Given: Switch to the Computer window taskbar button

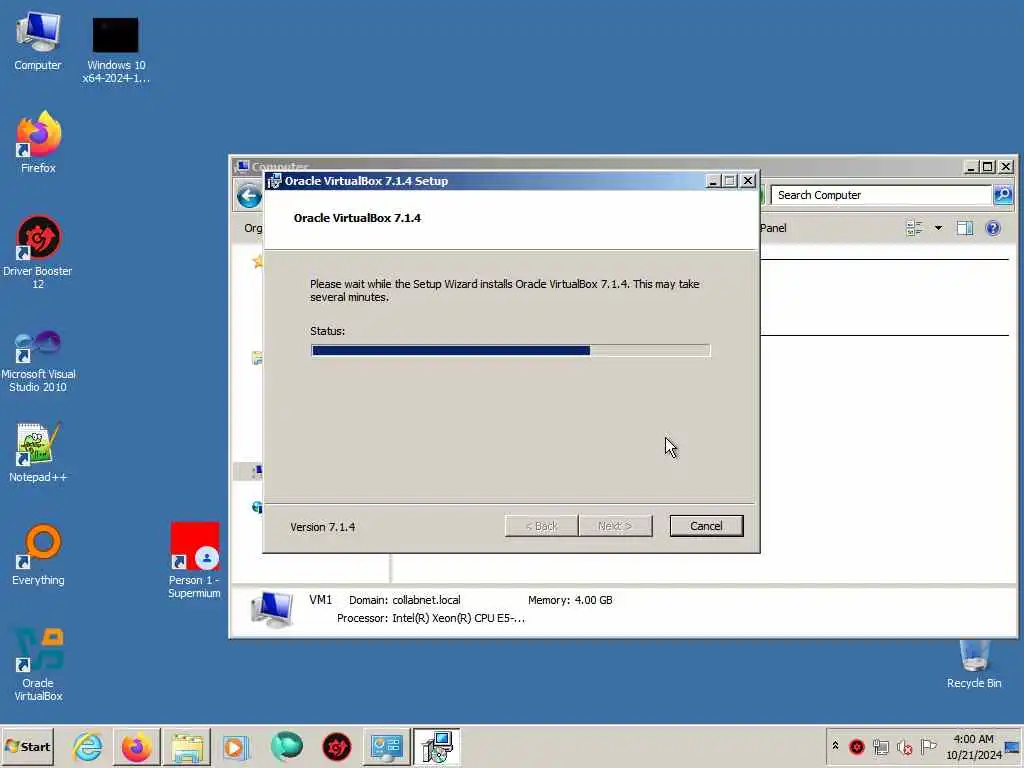Looking at the screenshot, I should point(386,747).
